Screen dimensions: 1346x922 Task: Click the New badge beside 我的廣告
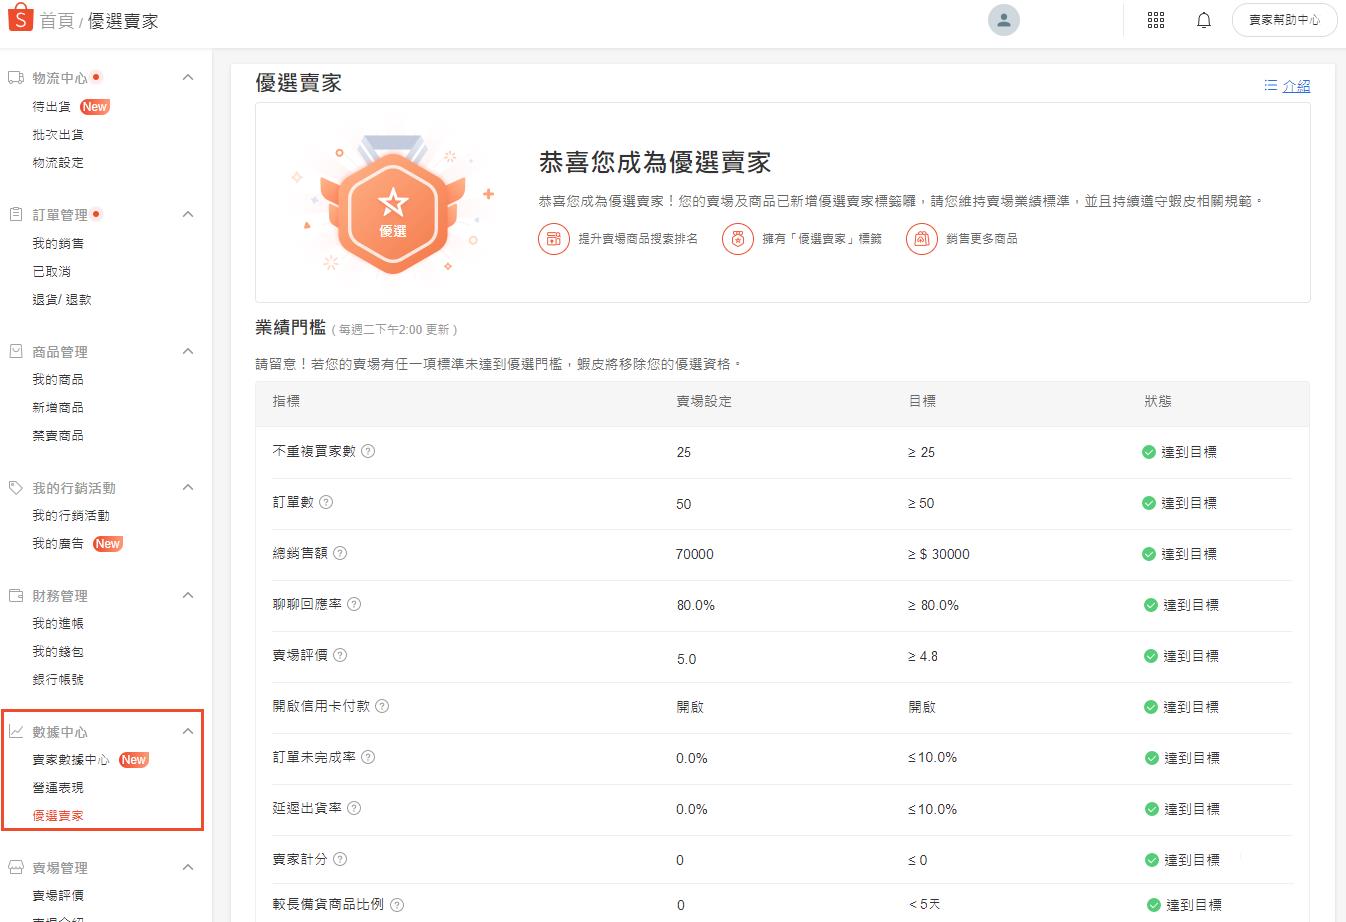[x=107, y=544]
